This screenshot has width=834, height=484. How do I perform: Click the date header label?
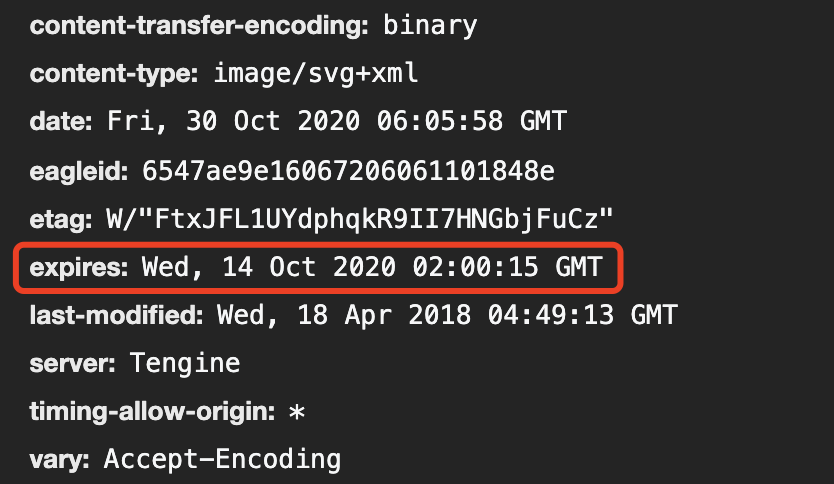tap(61, 121)
